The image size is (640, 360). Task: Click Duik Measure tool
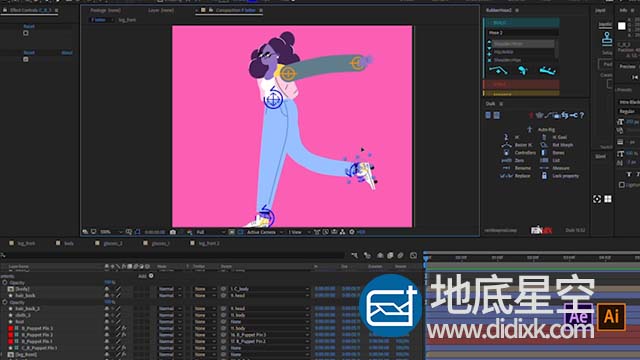coord(555,168)
